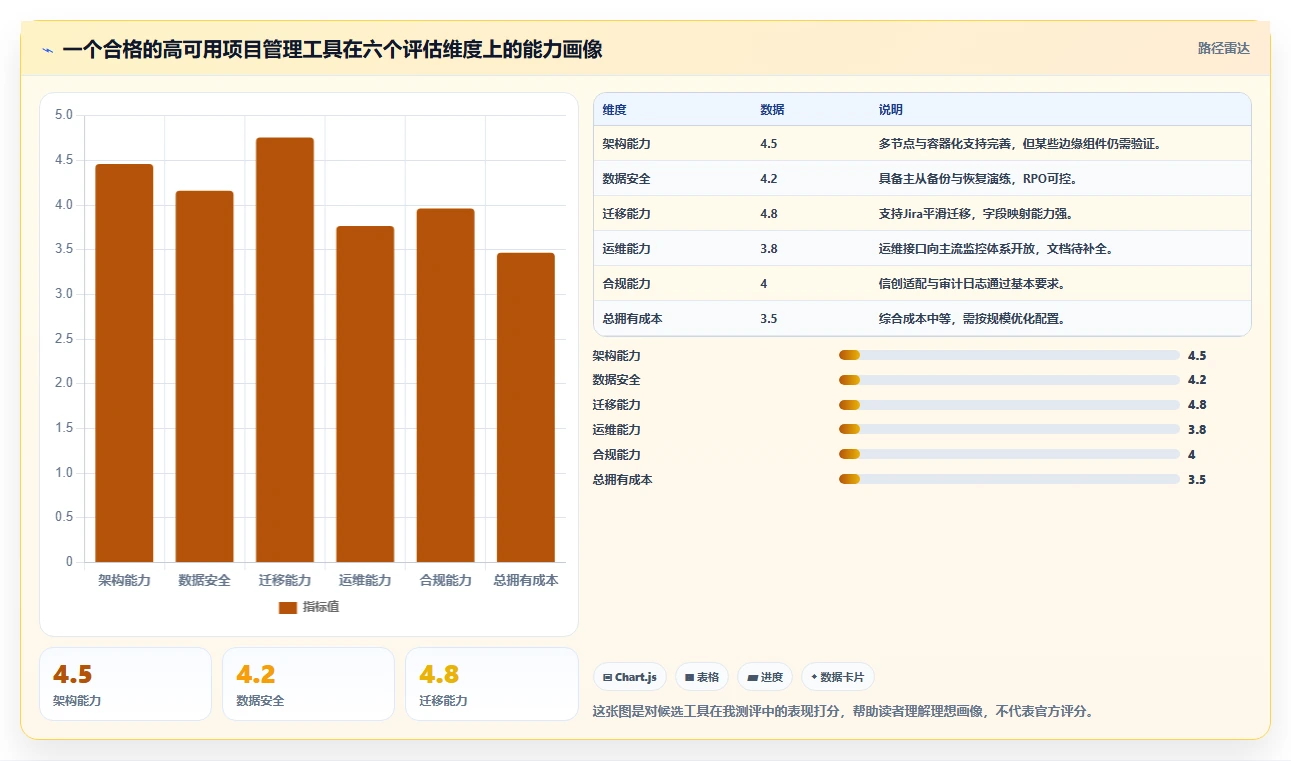Select the 合规能力 table row cell
This screenshot has width=1291, height=761.
click(x=627, y=284)
